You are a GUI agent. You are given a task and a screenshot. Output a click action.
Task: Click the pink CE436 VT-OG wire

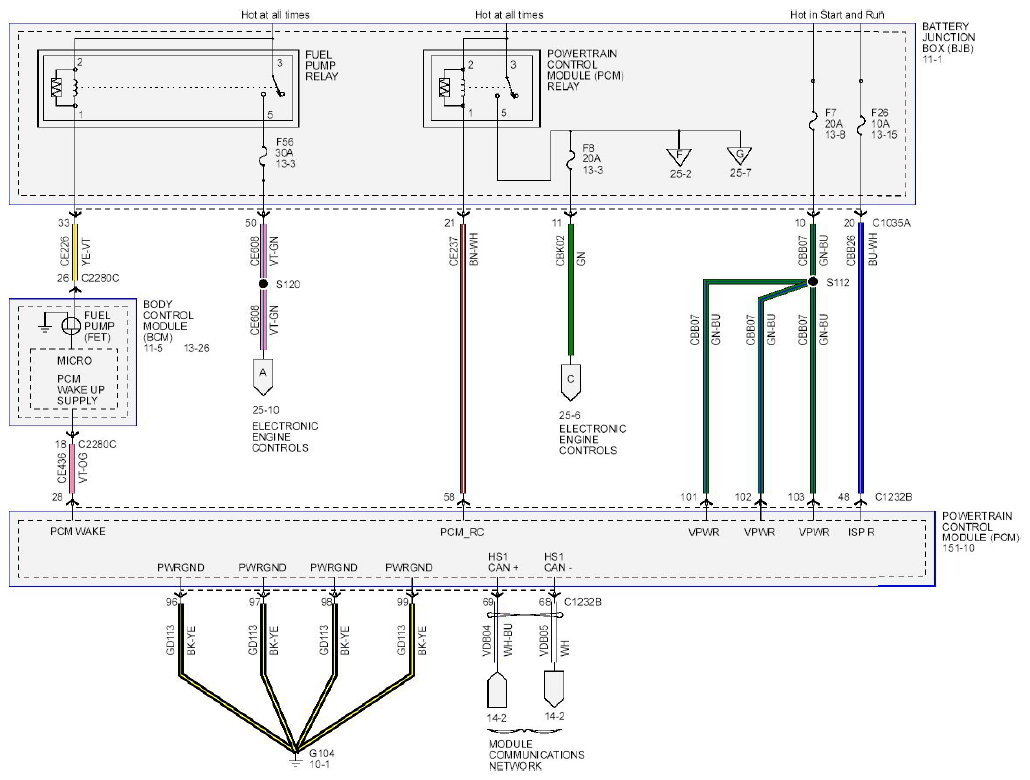72,470
